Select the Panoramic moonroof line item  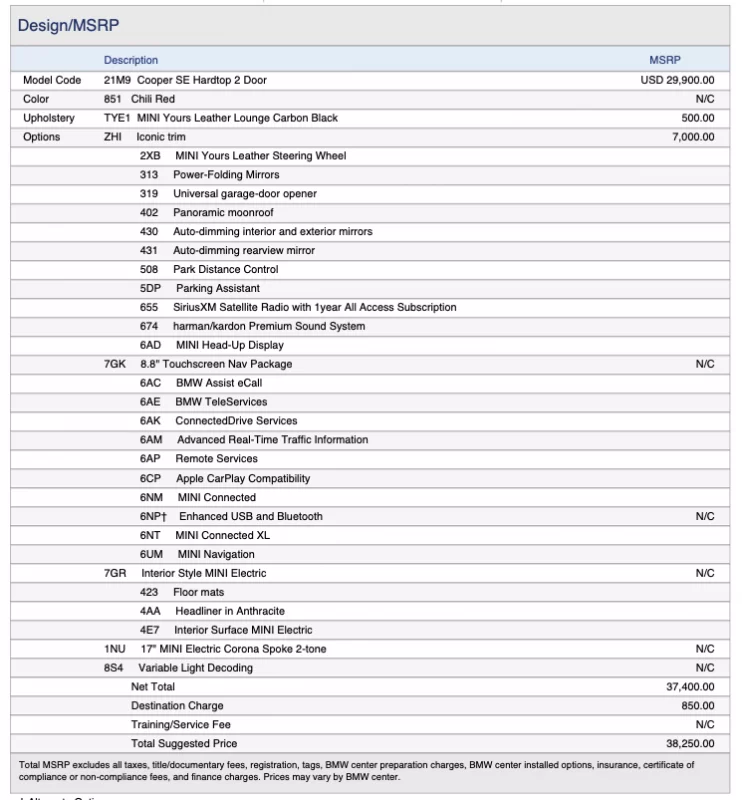[222, 213]
